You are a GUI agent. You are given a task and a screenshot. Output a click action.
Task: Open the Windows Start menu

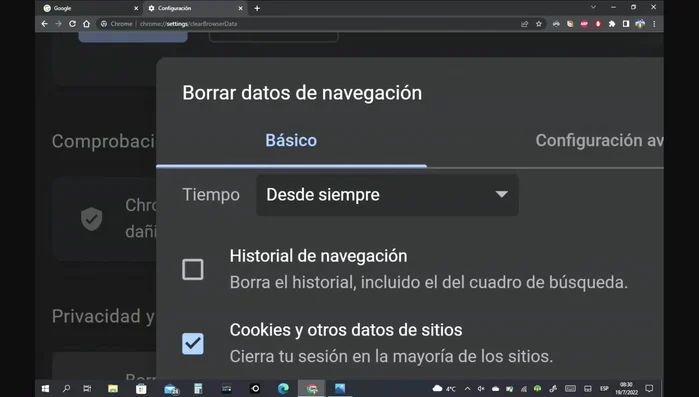pyautogui.click(x=45, y=389)
